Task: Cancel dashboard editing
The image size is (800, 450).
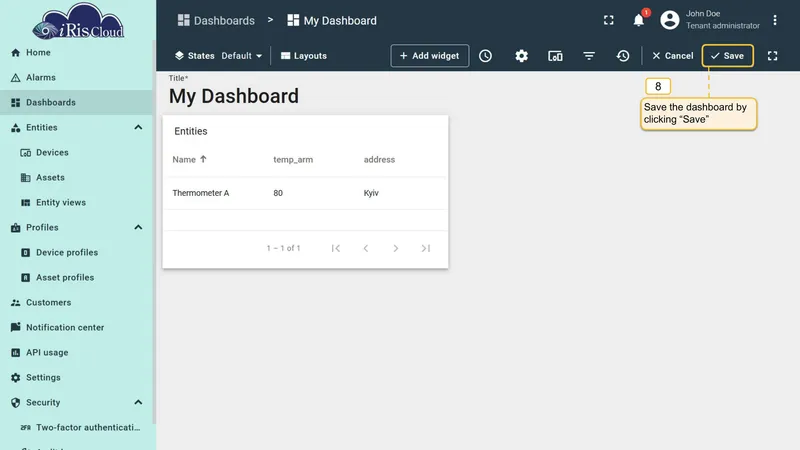Action: (x=672, y=56)
